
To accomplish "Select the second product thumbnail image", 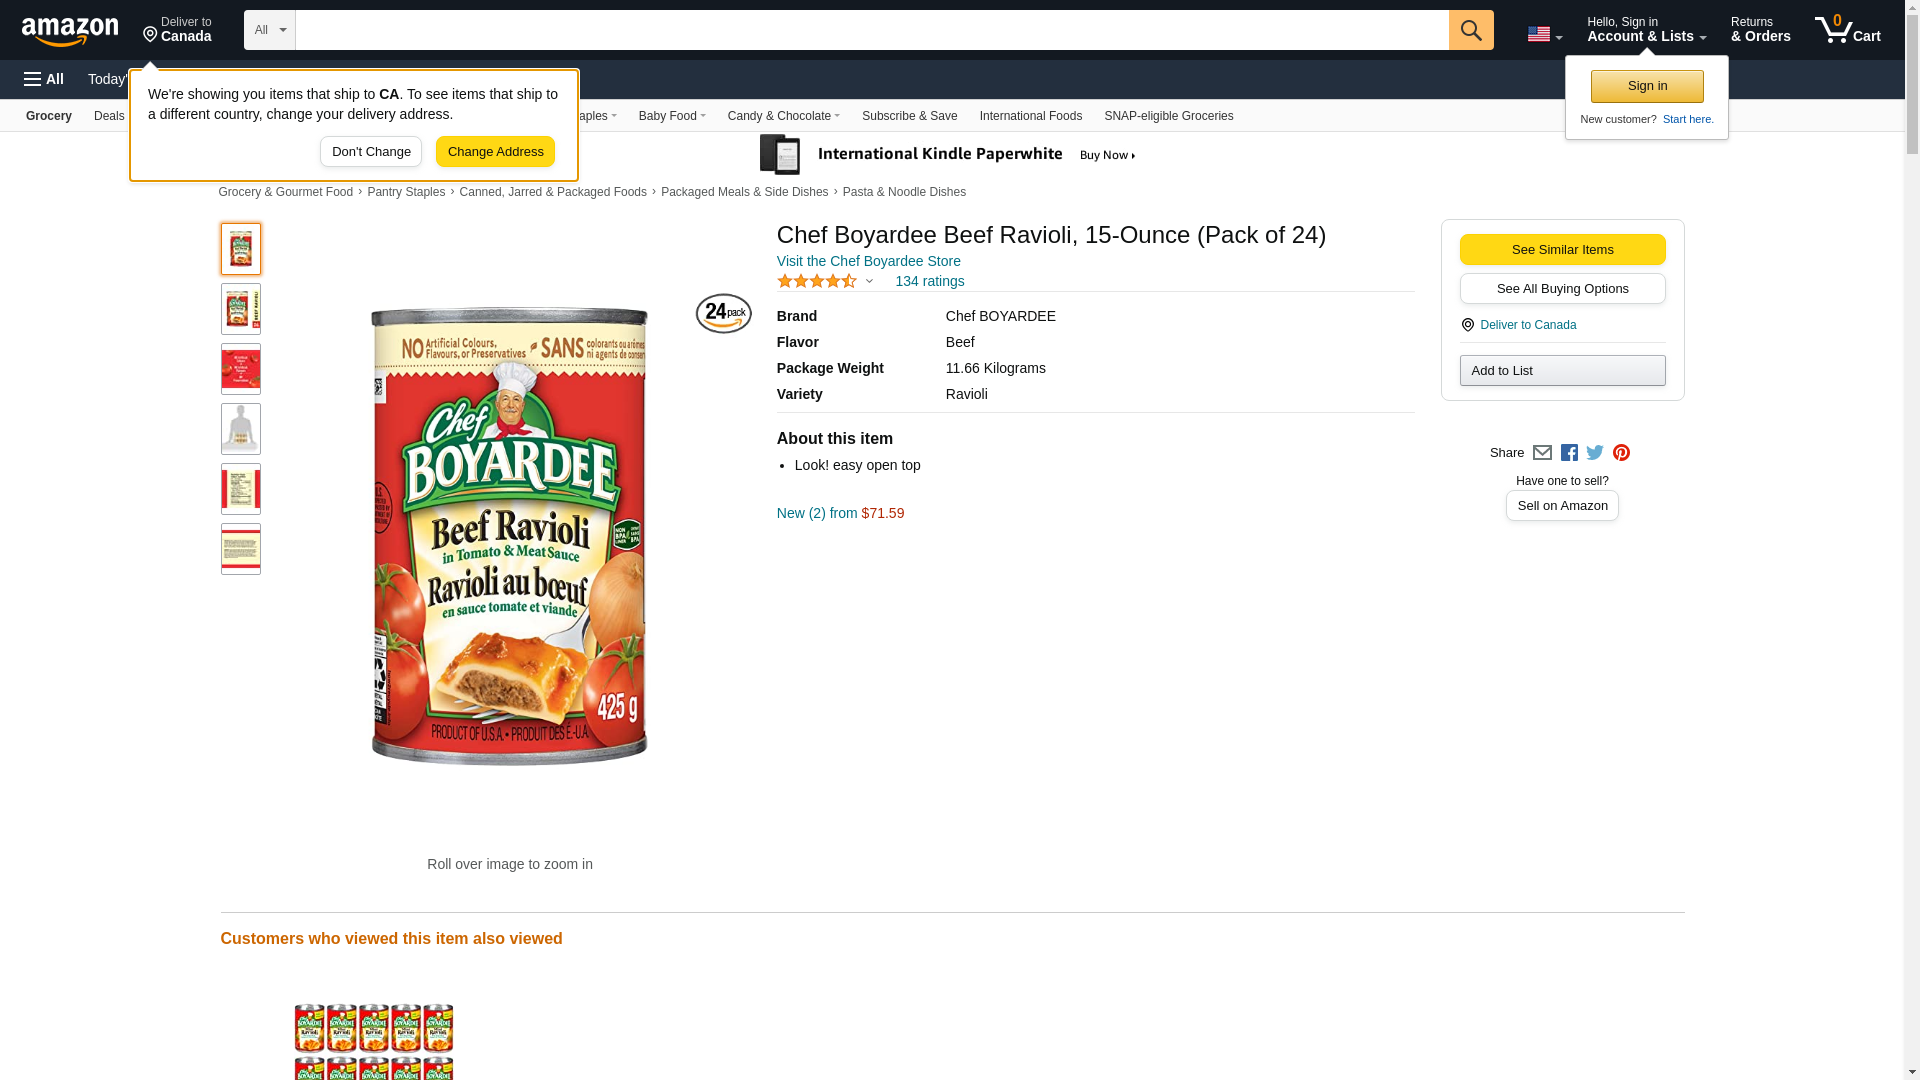I will click(x=241, y=309).
